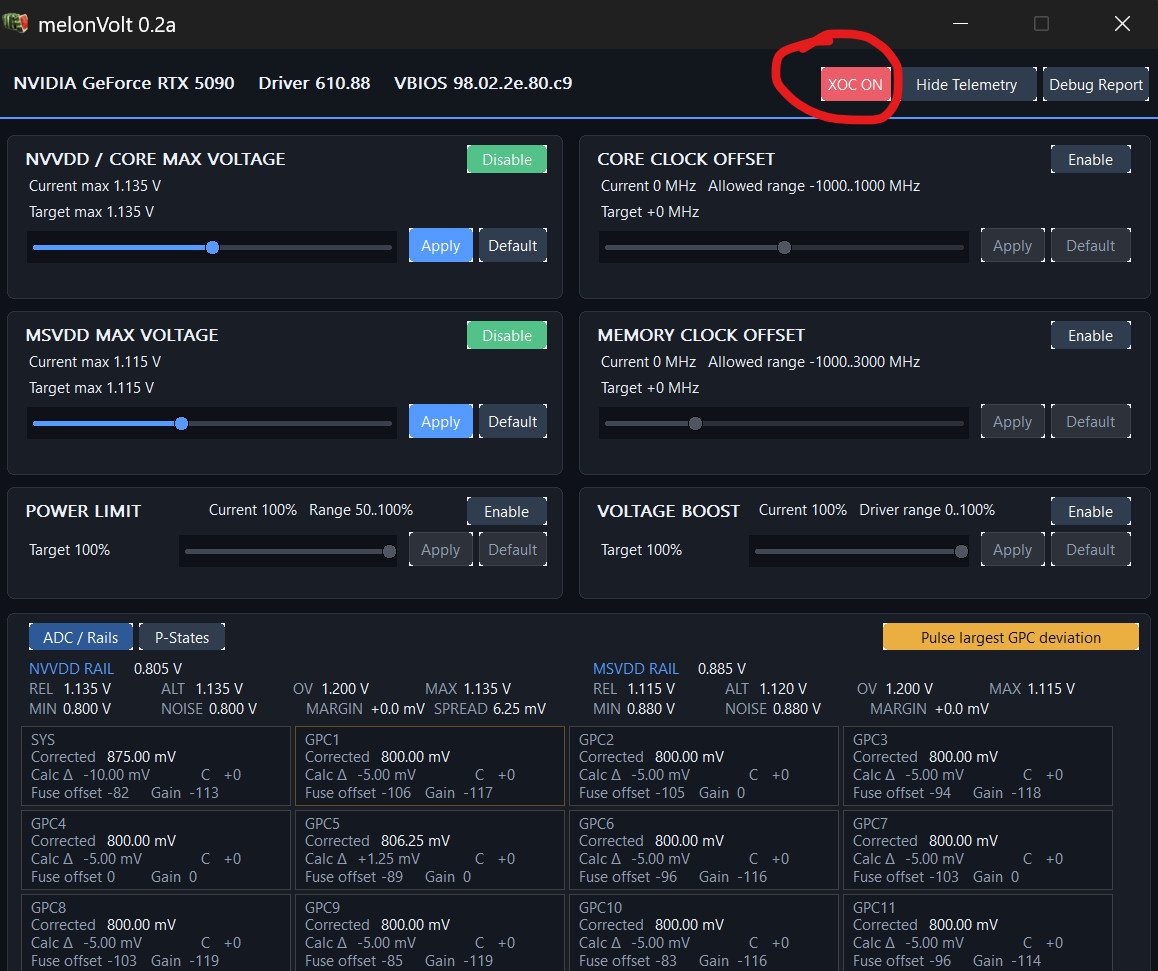Switch to the ADC / Rails tab

coord(80,637)
